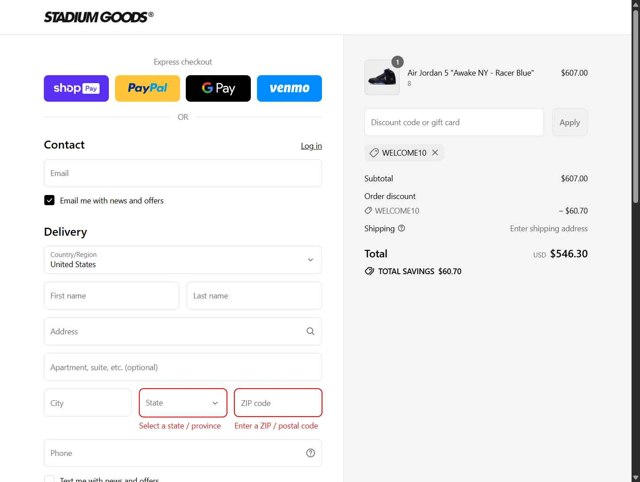Uncheck Email me with news and offers

49,200
